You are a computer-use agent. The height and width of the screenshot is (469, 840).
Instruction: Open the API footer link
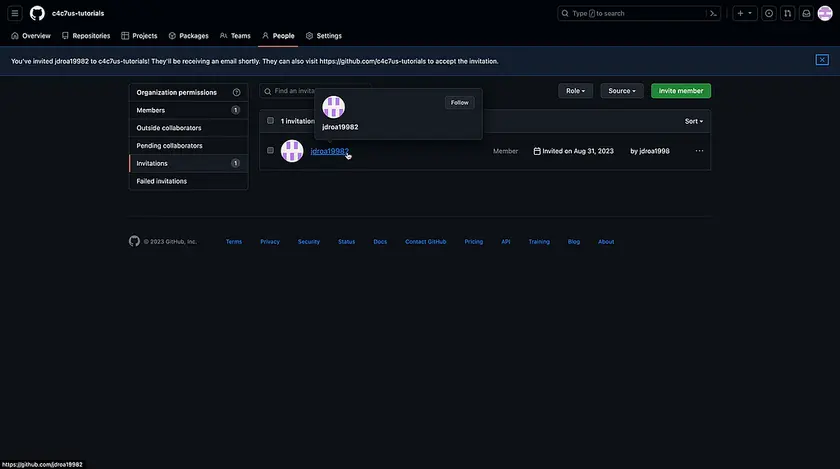pyautogui.click(x=506, y=242)
